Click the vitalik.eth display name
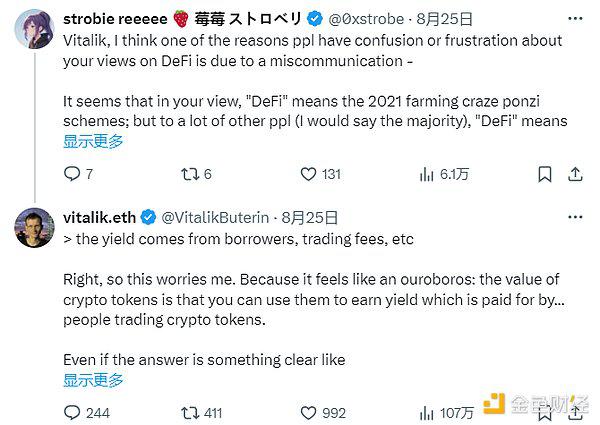 coord(99,217)
